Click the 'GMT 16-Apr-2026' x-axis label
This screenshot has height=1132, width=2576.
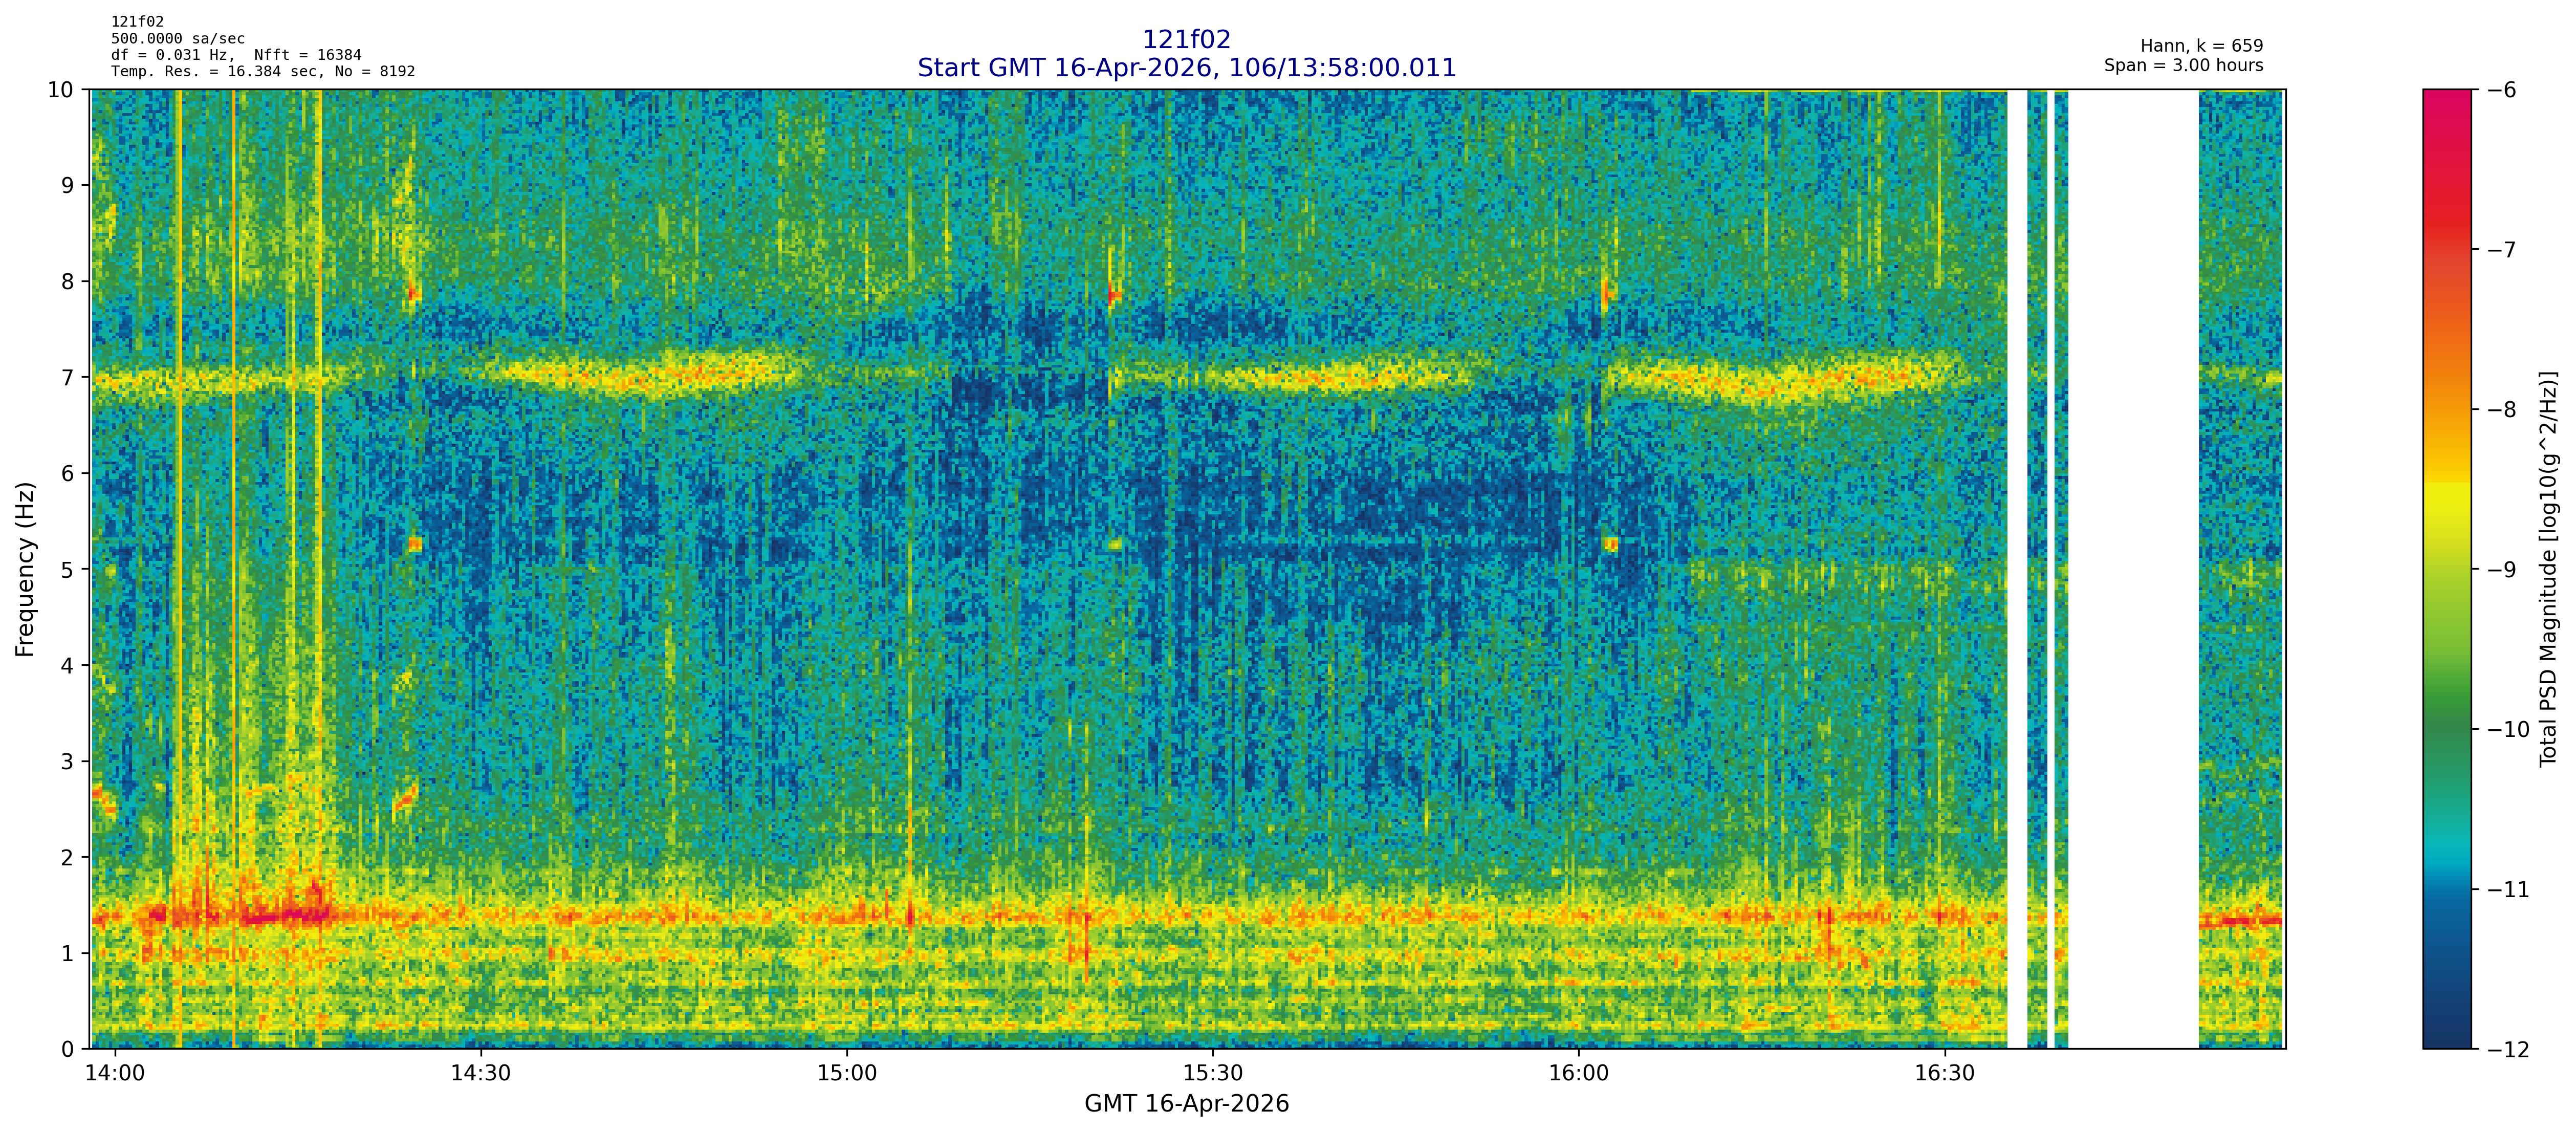(x=1186, y=1104)
